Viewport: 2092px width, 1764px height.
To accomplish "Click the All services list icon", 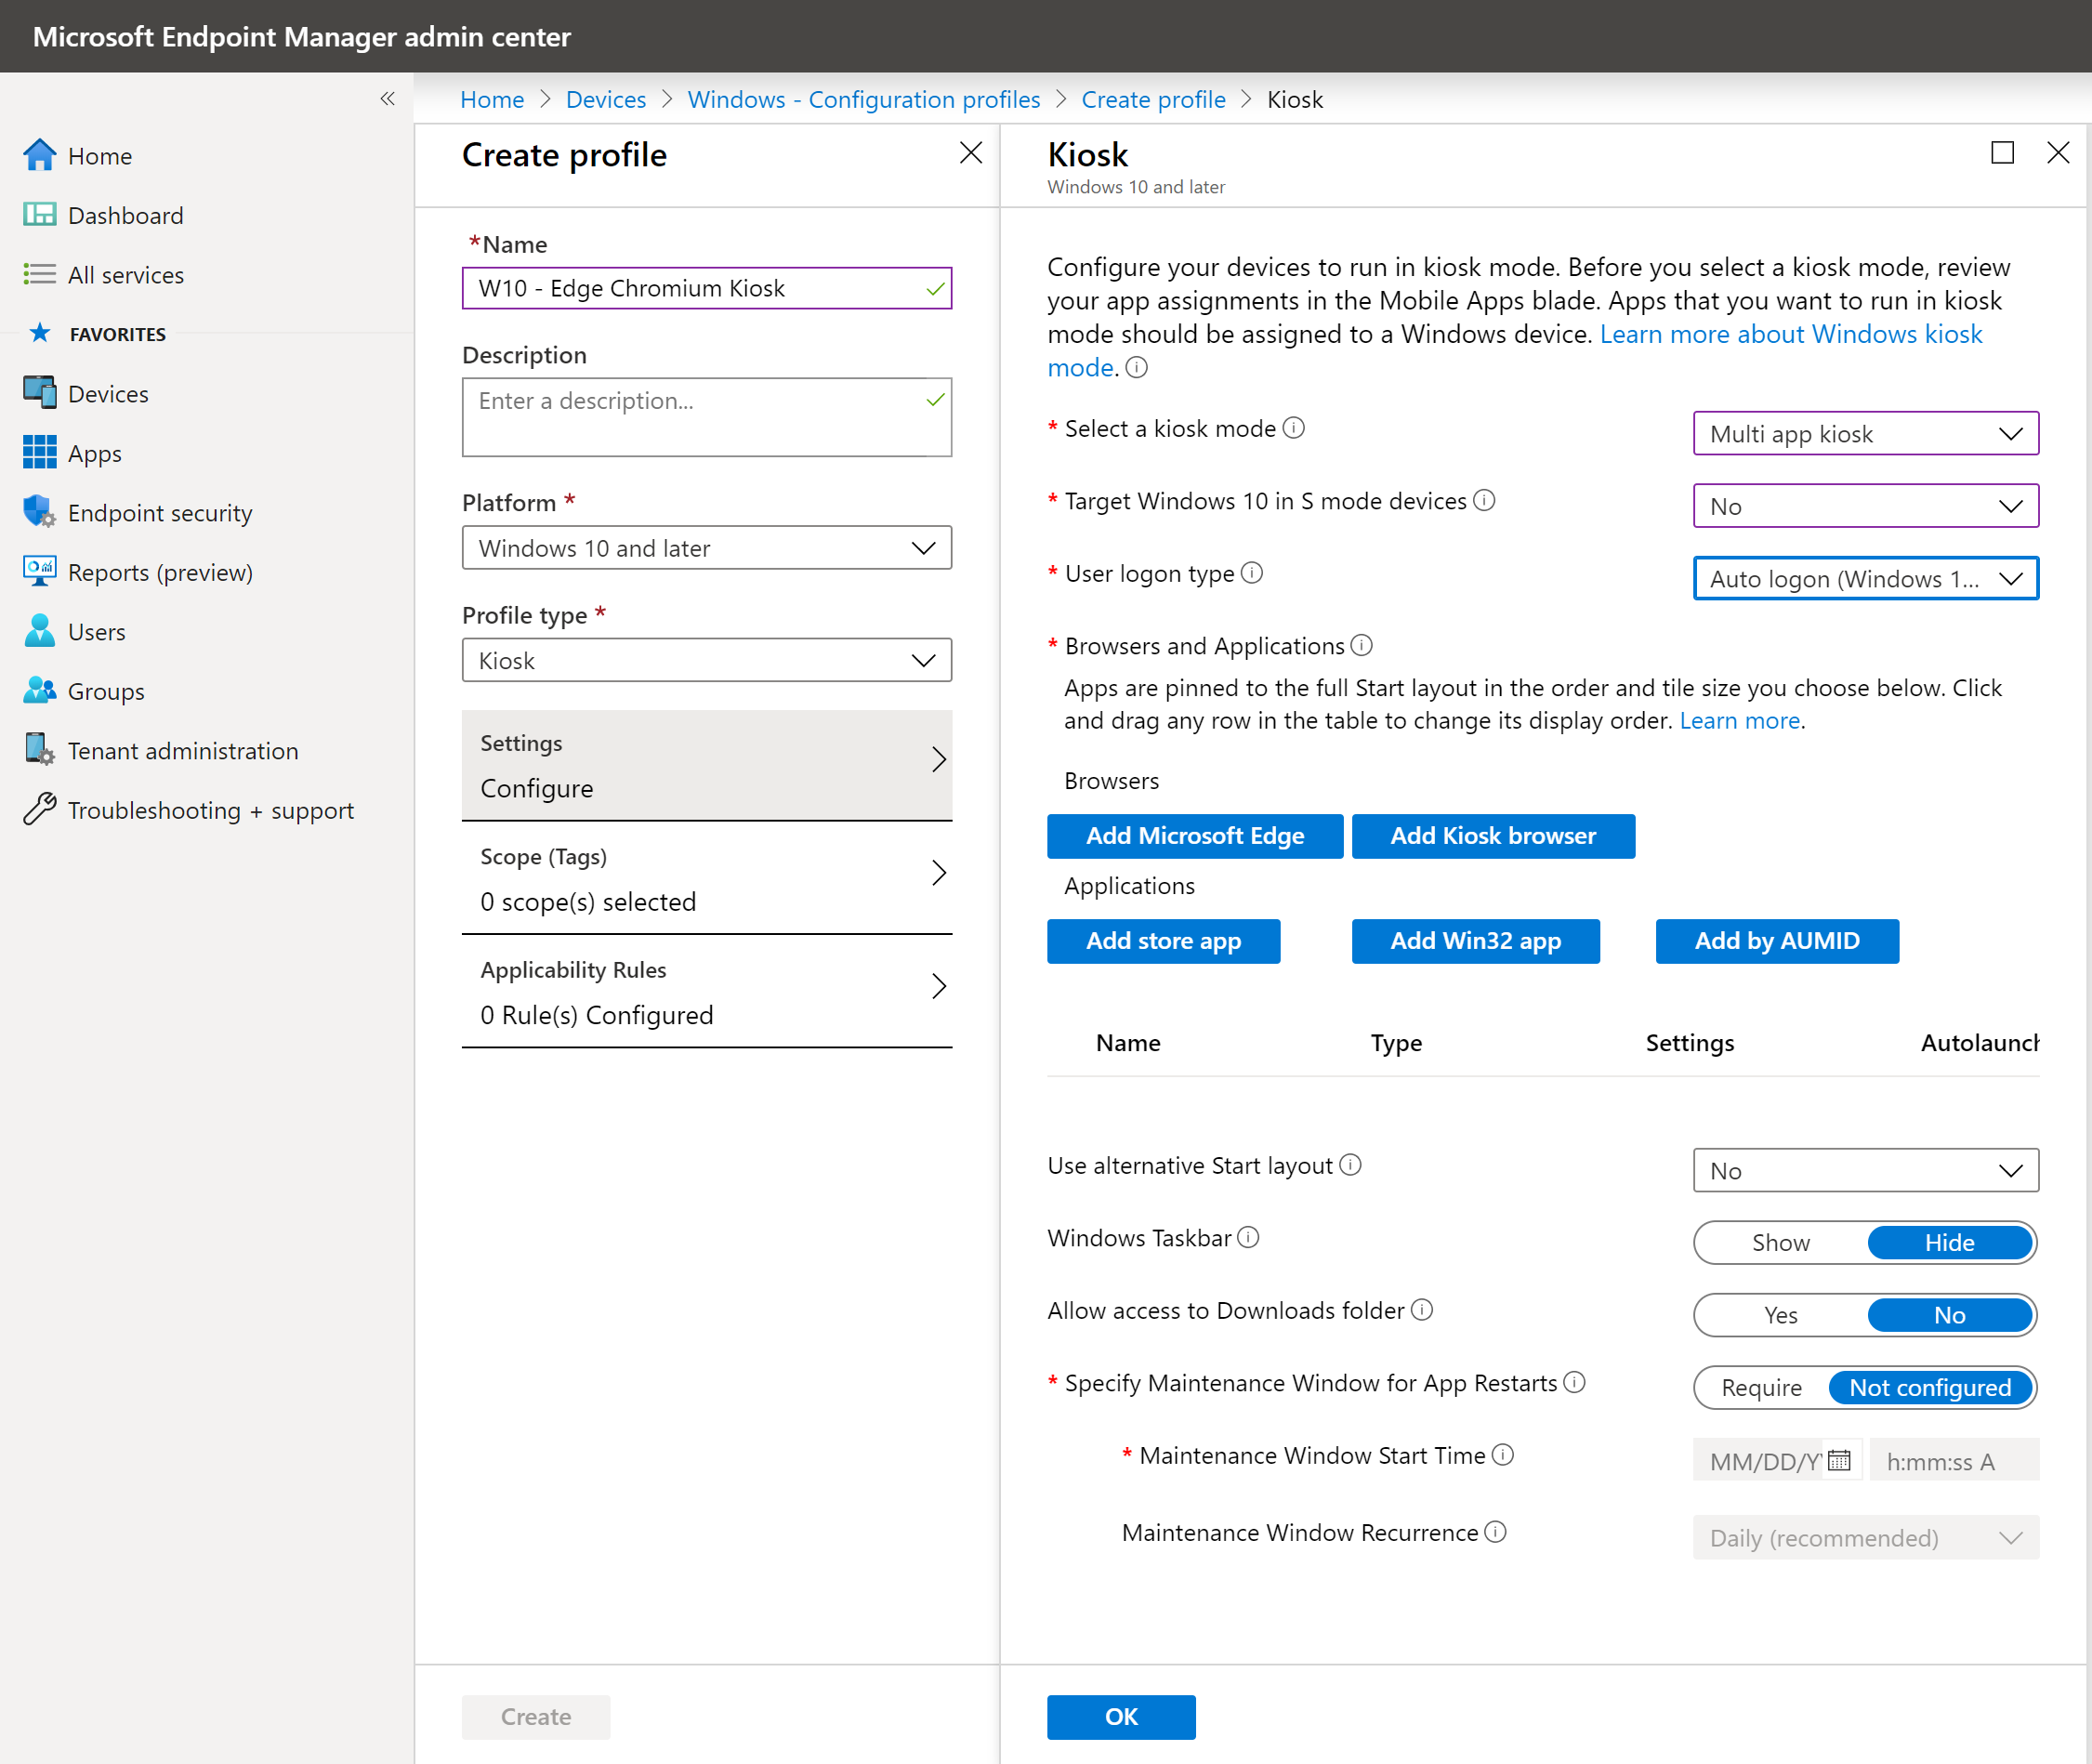I will [x=39, y=274].
